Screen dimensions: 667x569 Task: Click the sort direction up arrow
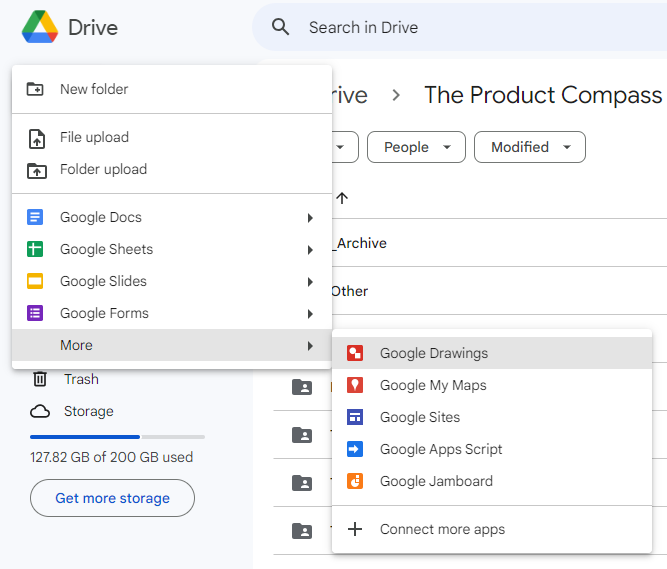coord(342,198)
